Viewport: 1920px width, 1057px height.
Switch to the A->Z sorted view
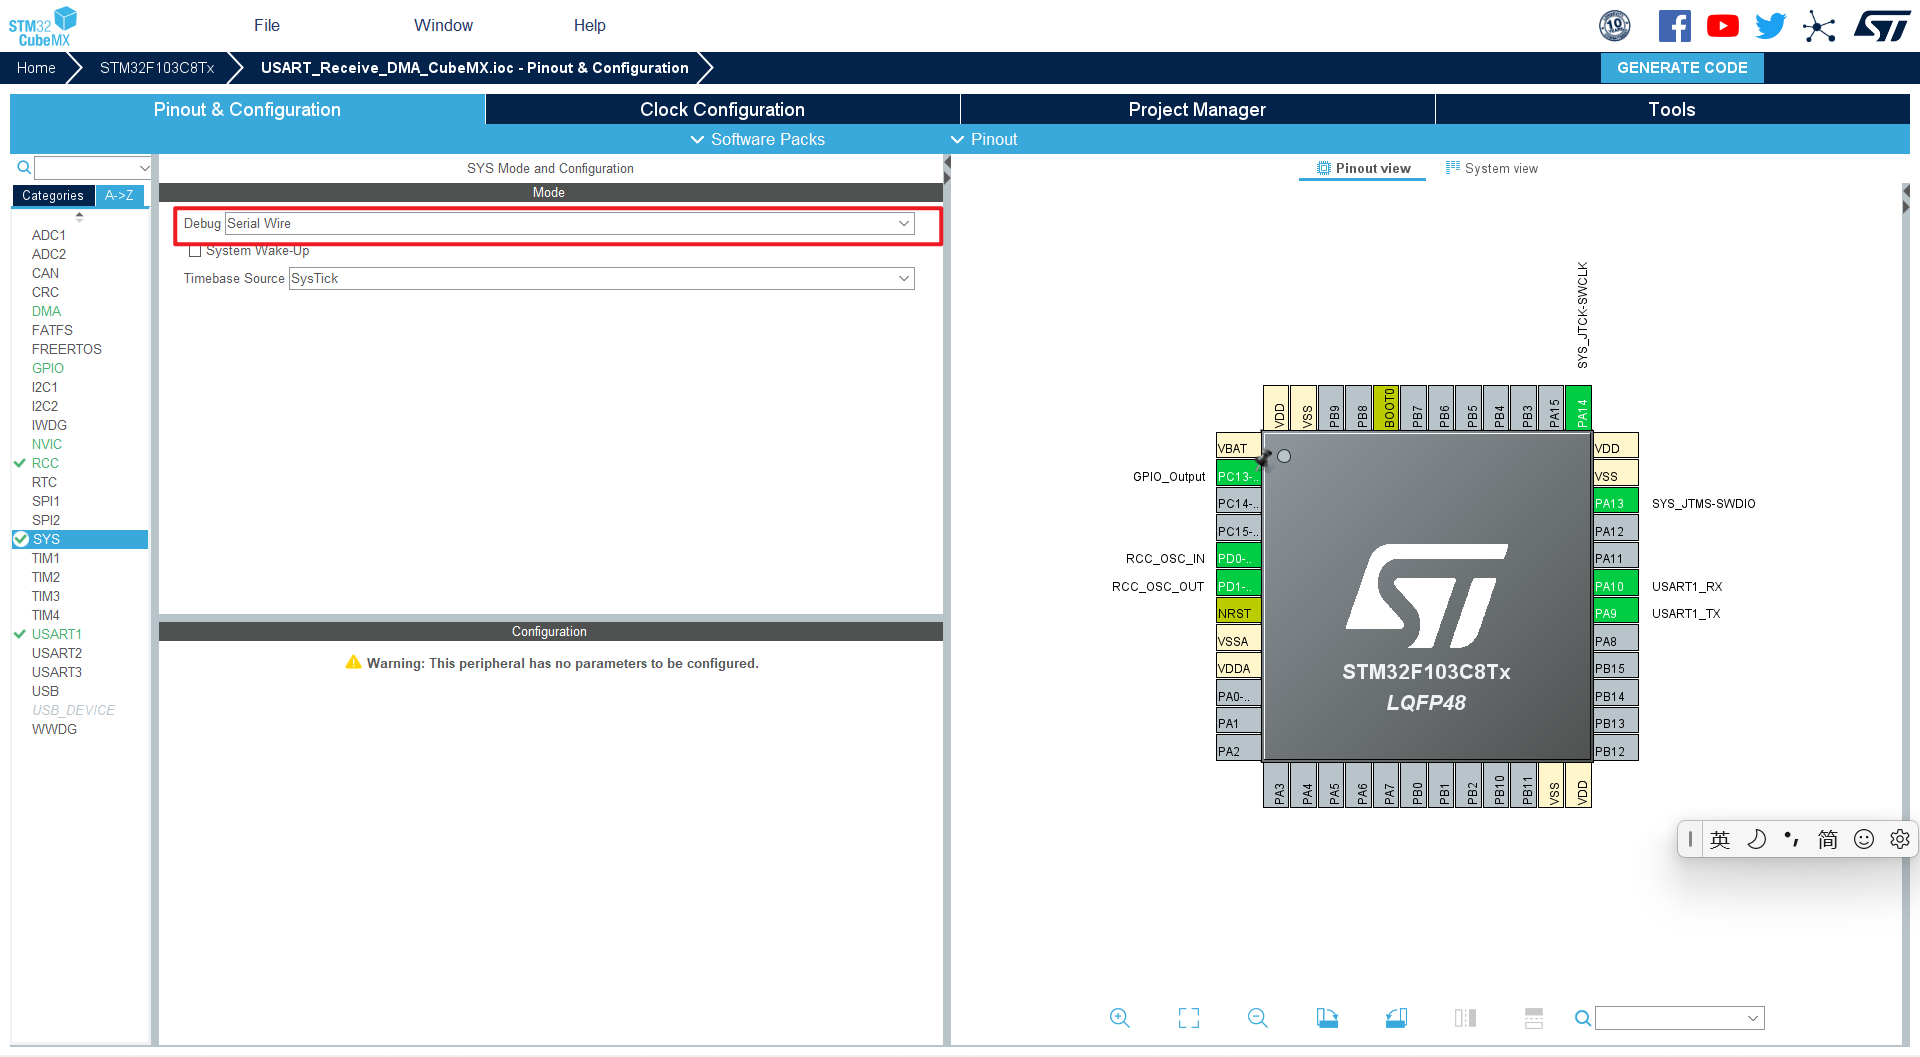[119, 196]
